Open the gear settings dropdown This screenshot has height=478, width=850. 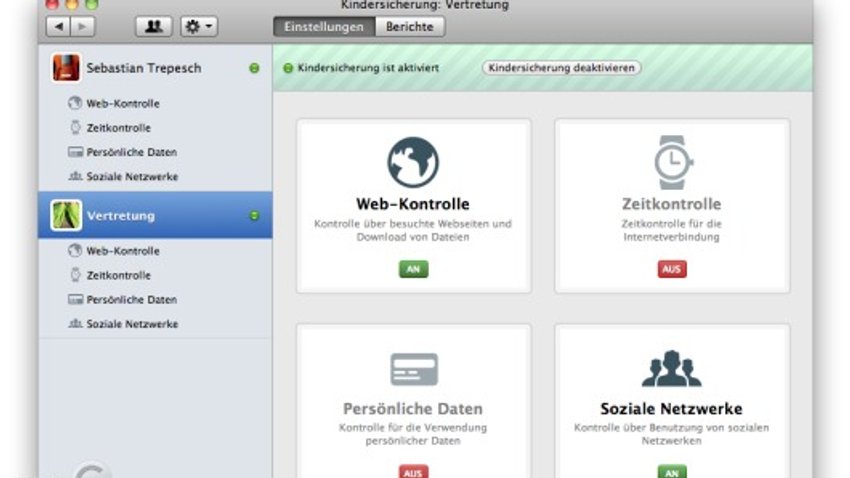pos(199,27)
